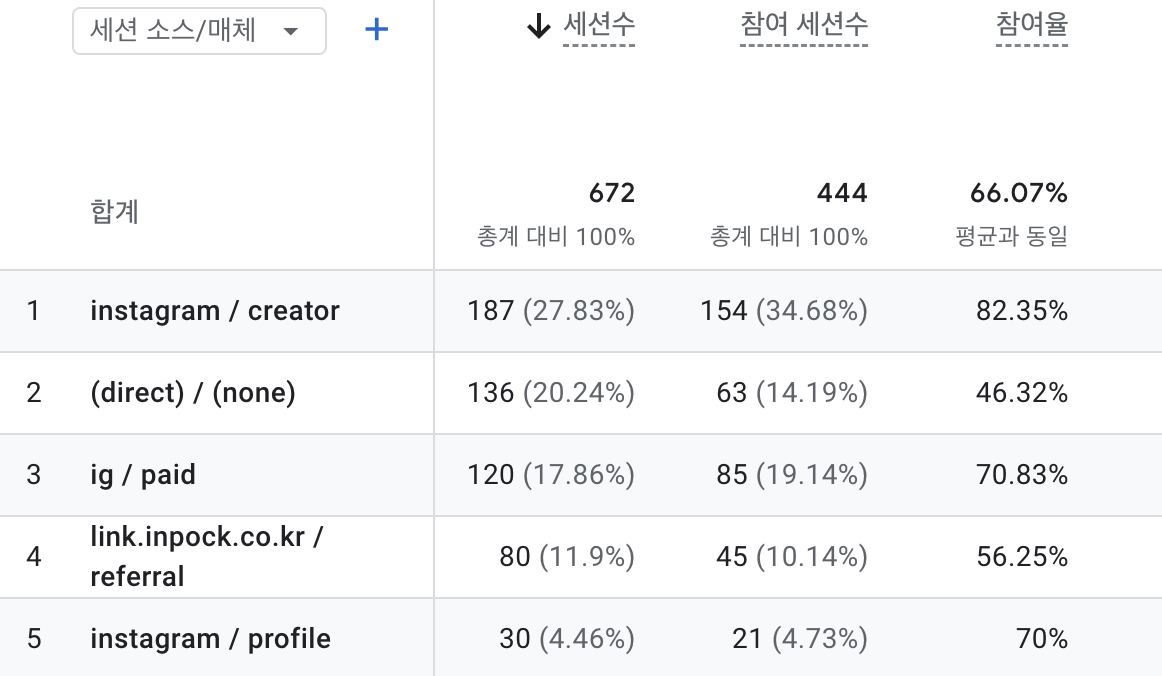
Task: Click the 82.35% engagement rate cell
Action: pyautogui.click(x=1022, y=311)
